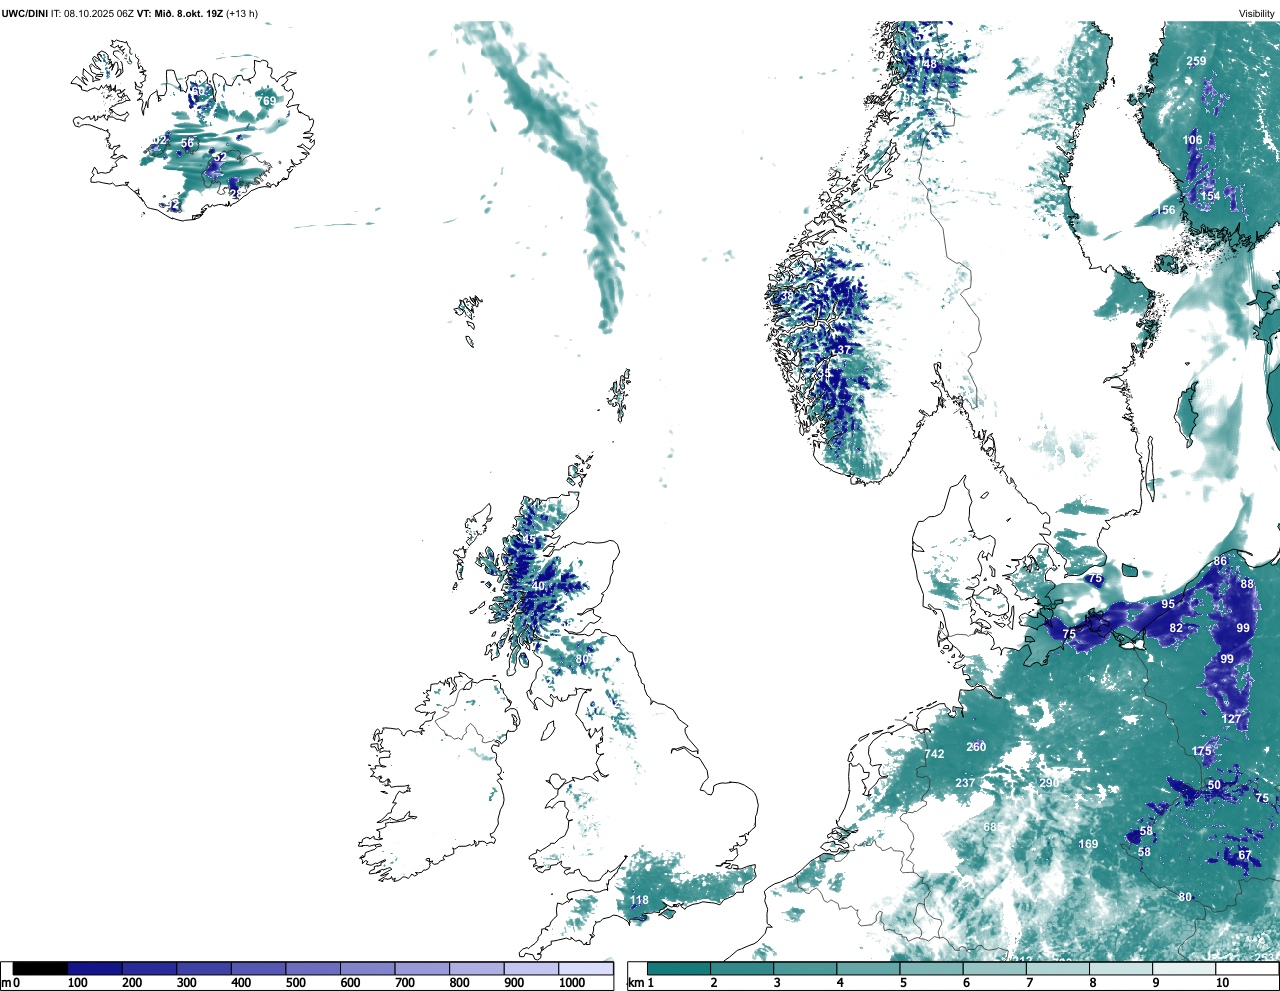1280x991 pixels.
Task: Click the 'km' unit label on legend
Action: (635, 983)
